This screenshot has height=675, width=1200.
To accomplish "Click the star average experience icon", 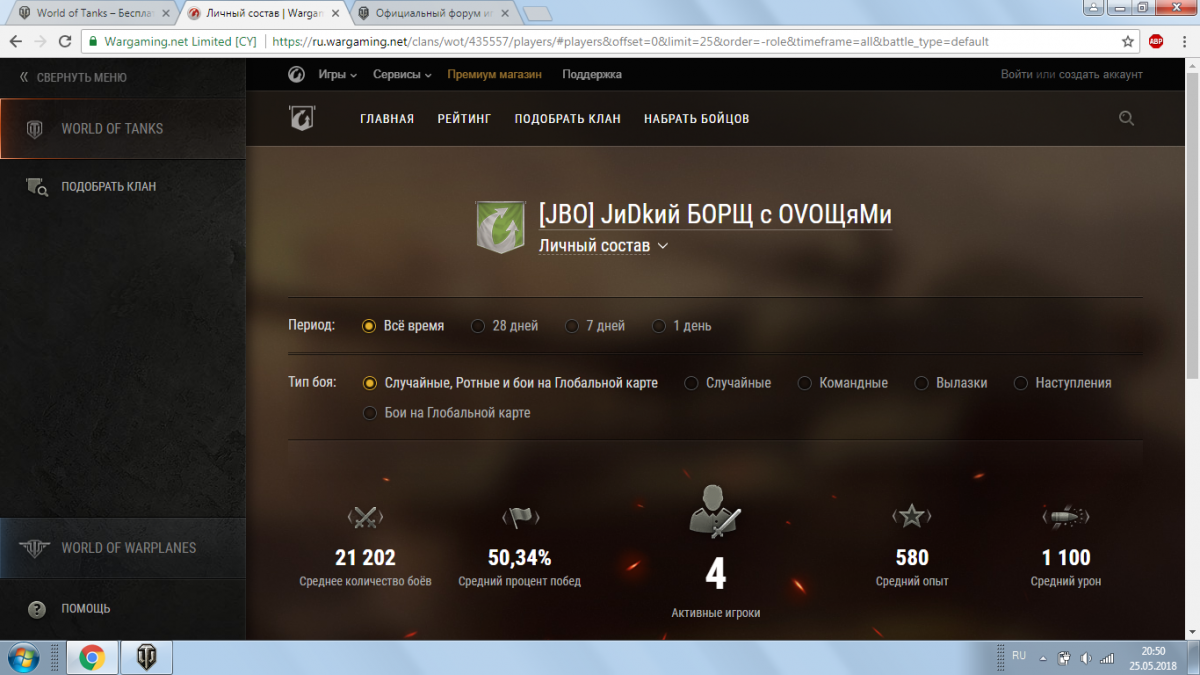I will point(912,516).
